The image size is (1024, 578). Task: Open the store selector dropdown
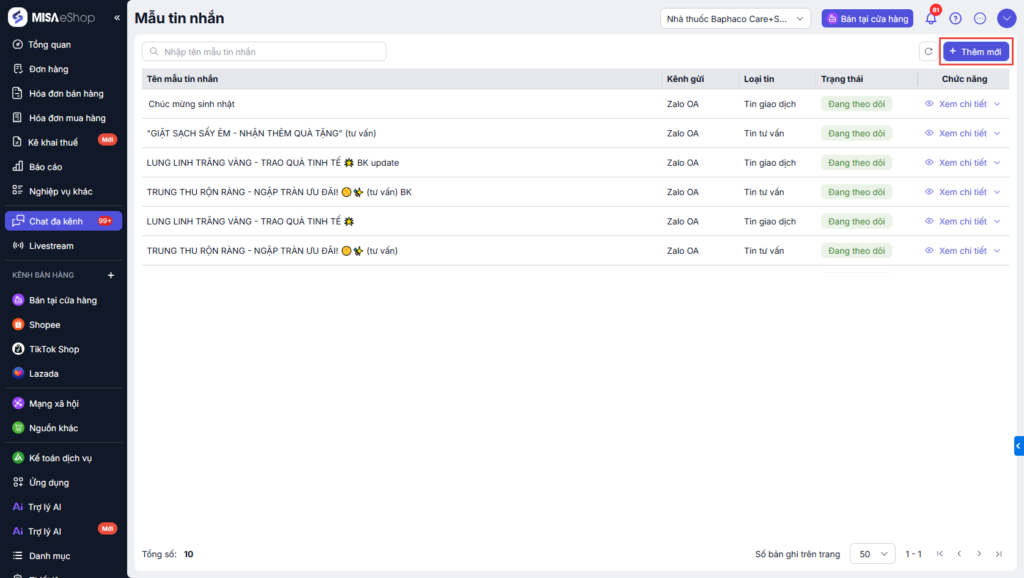point(735,18)
